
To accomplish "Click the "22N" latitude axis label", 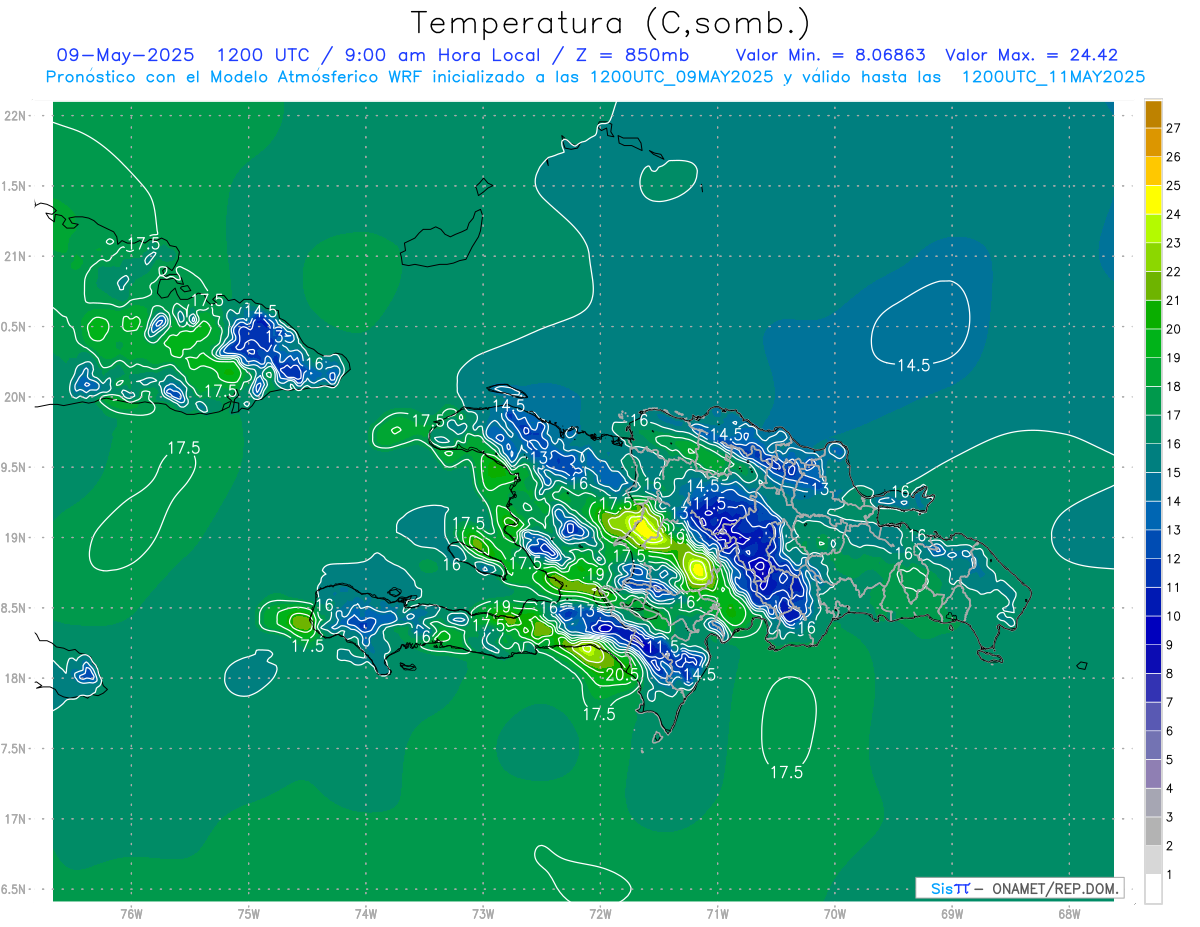I will pos(15,115).
